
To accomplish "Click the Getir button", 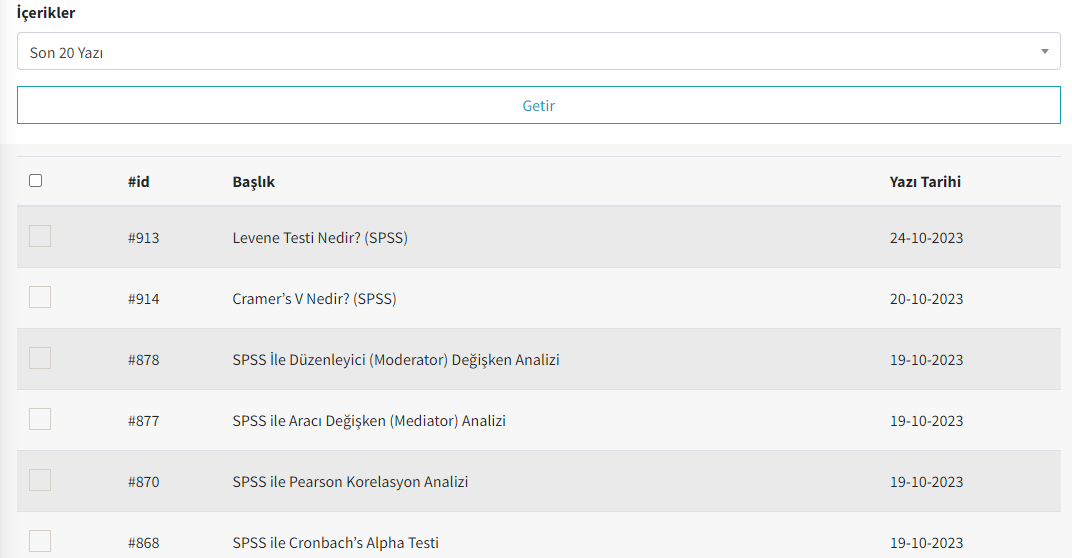I will click(539, 105).
